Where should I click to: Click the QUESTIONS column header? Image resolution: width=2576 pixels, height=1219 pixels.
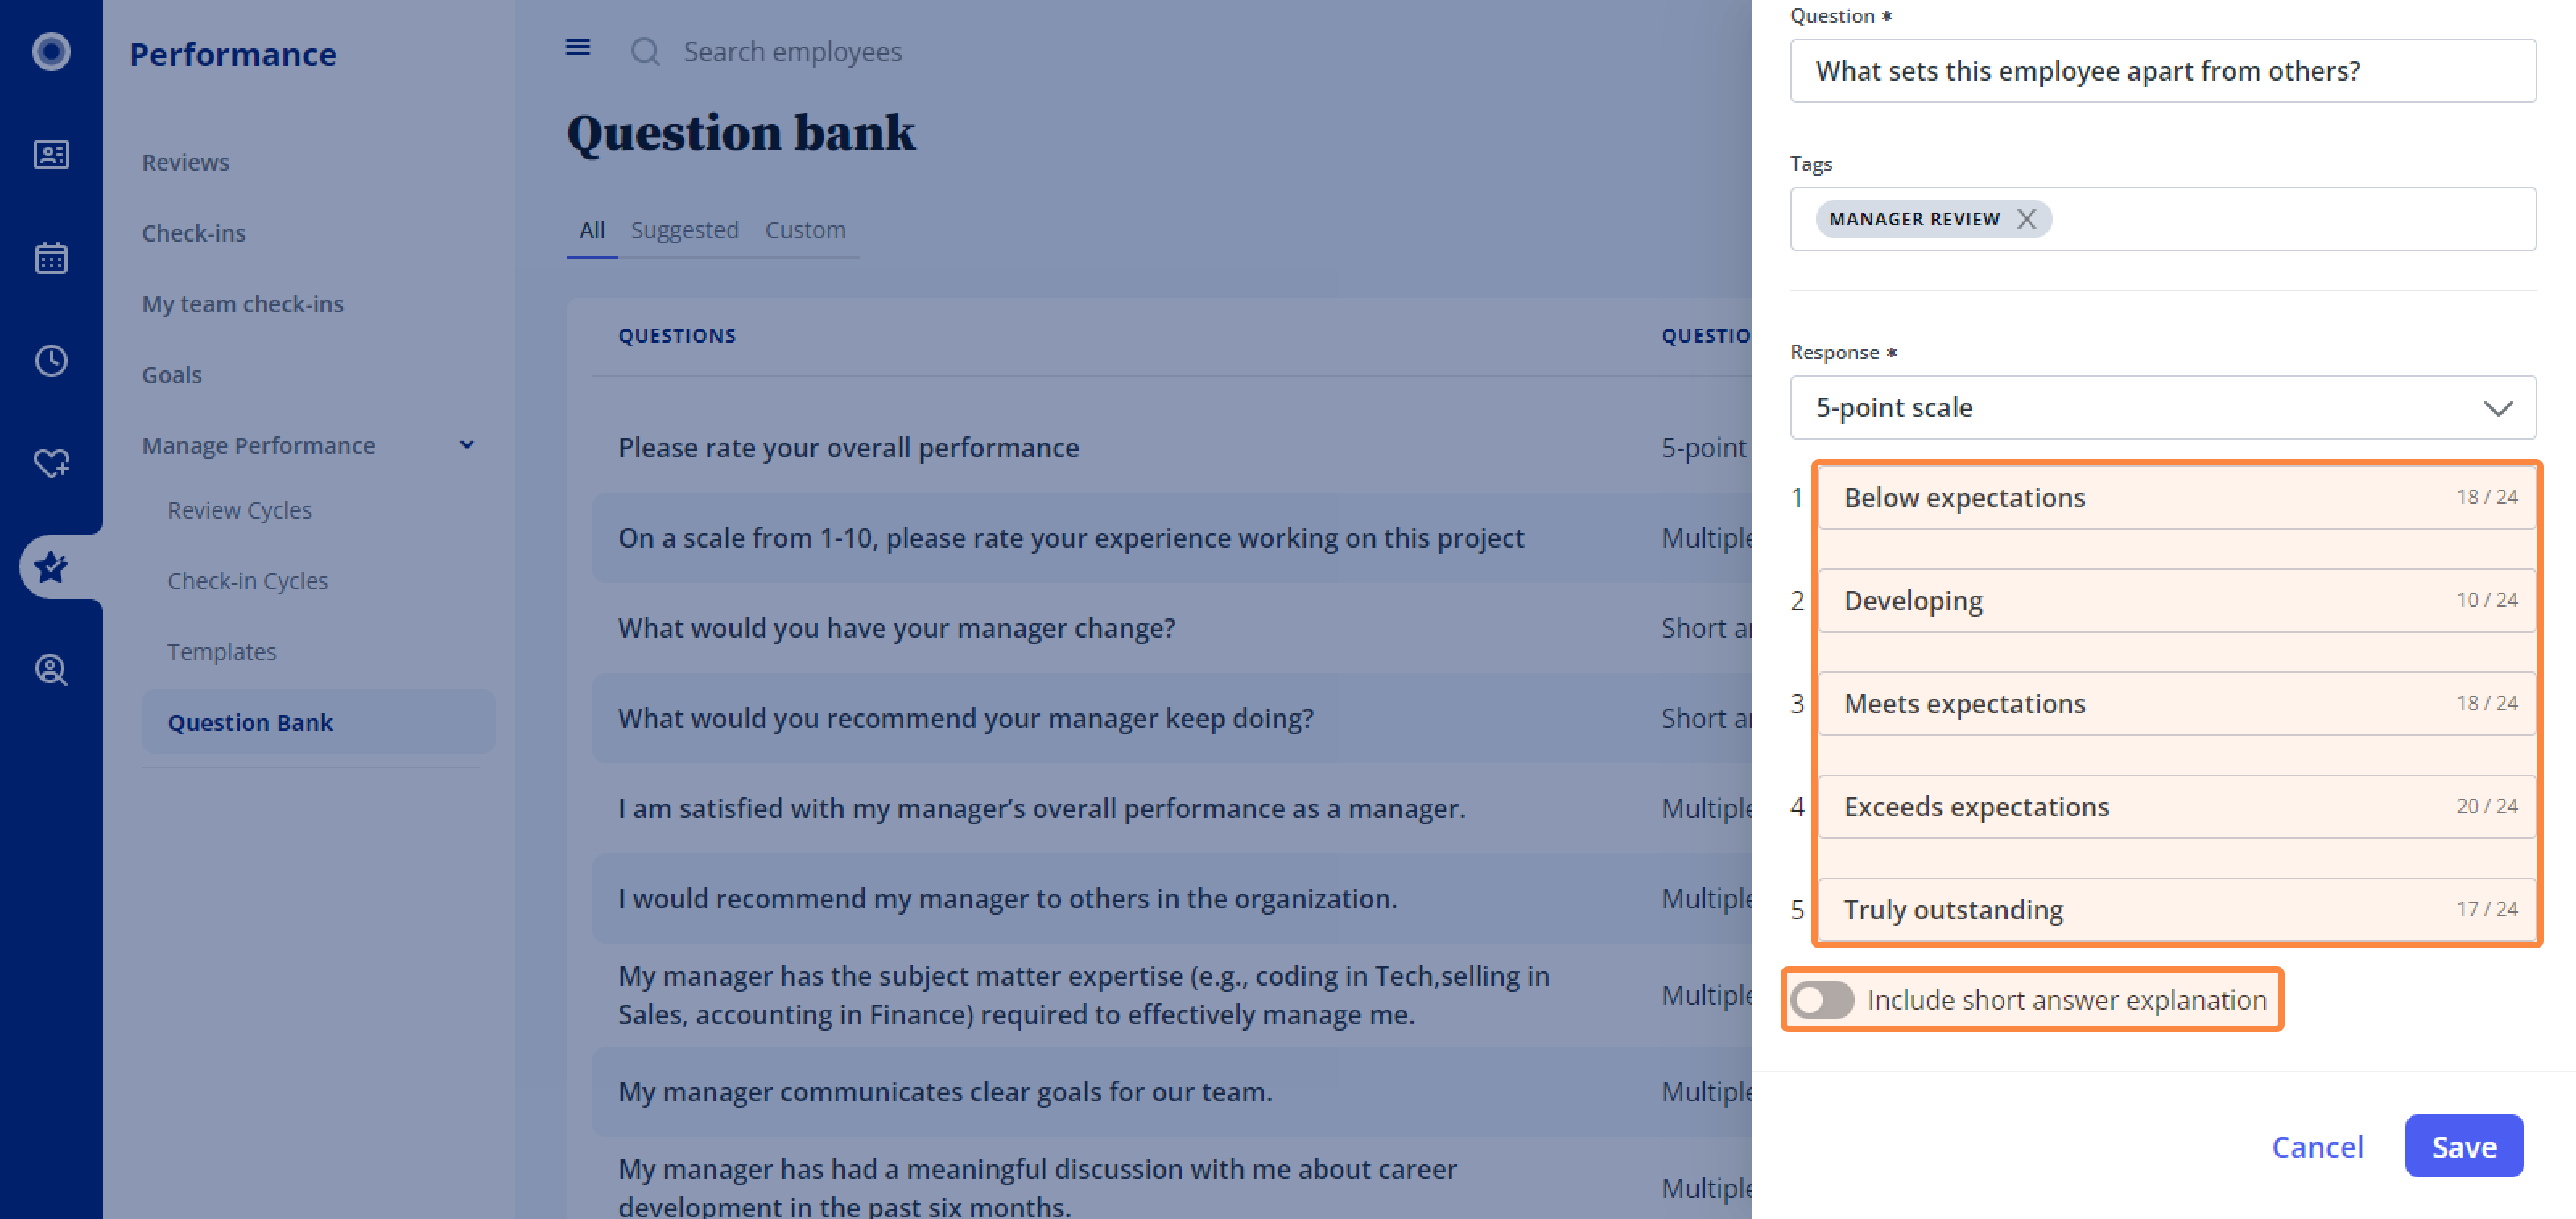tap(676, 336)
